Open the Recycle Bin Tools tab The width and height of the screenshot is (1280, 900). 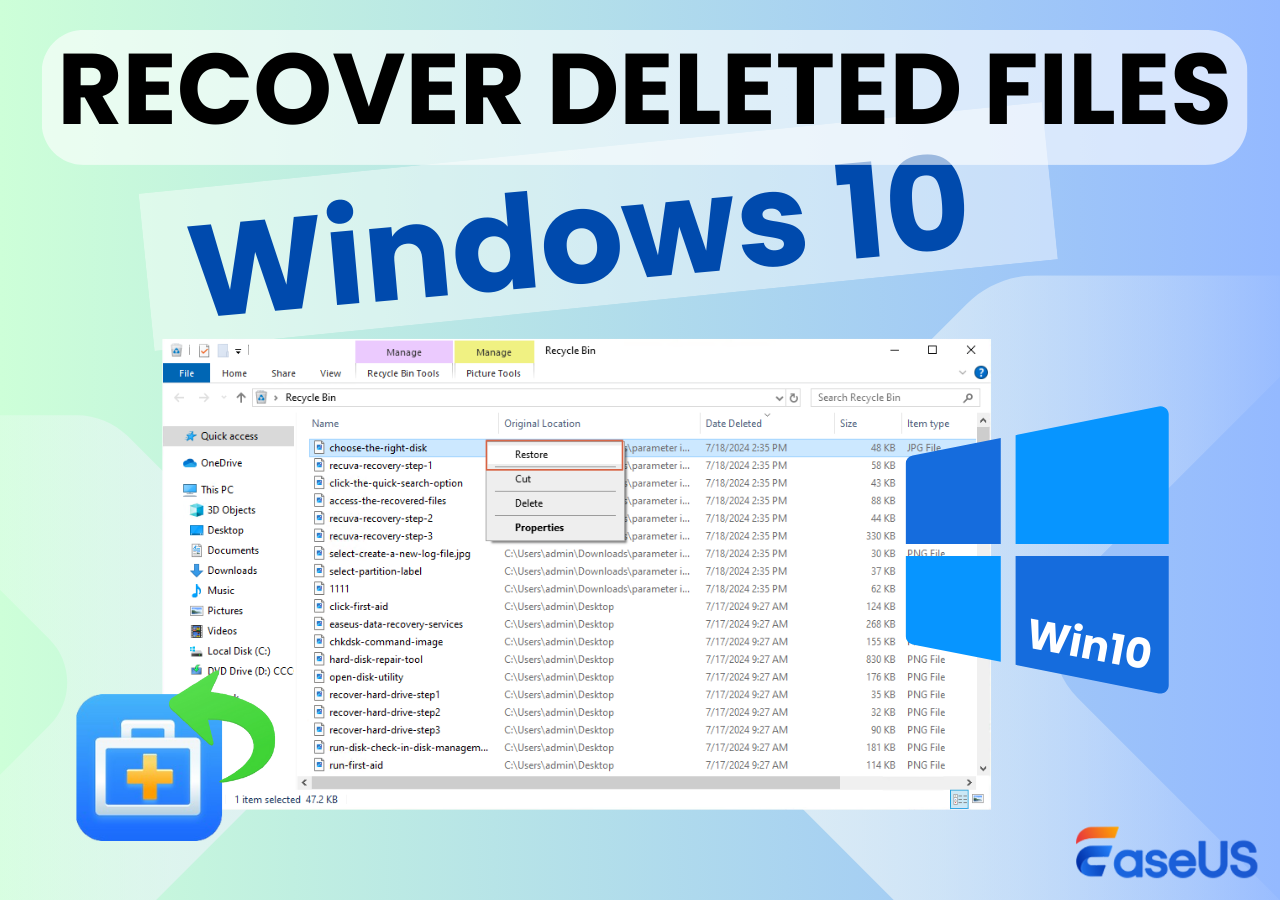click(403, 374)
